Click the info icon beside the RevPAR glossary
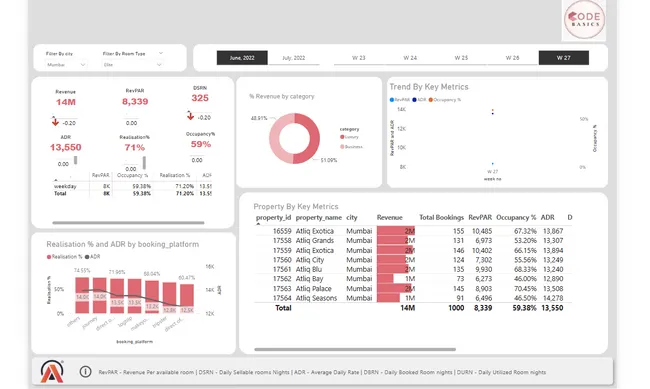Screen dimensions: 650x389 click(x=85, y=372)
